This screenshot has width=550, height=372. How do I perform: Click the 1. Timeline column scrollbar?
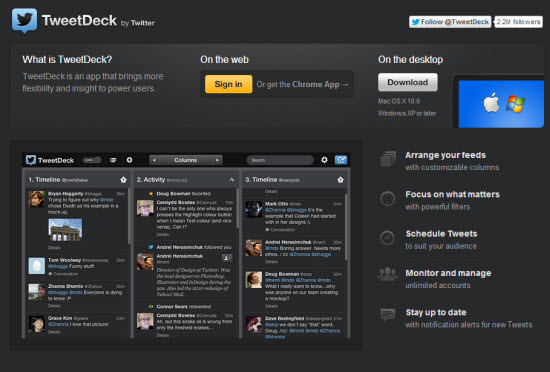click(x=129, y=216)
